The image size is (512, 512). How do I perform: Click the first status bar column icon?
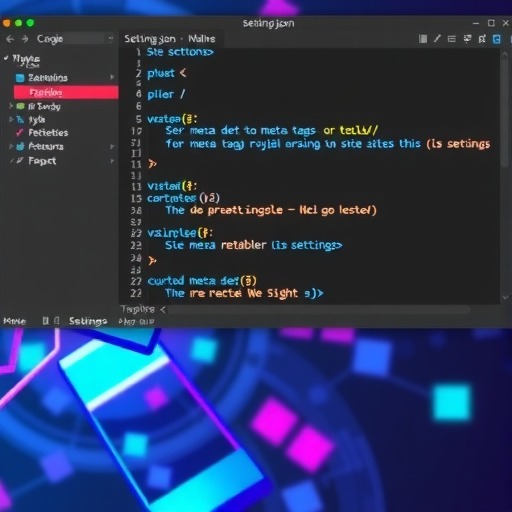[45, 321]
